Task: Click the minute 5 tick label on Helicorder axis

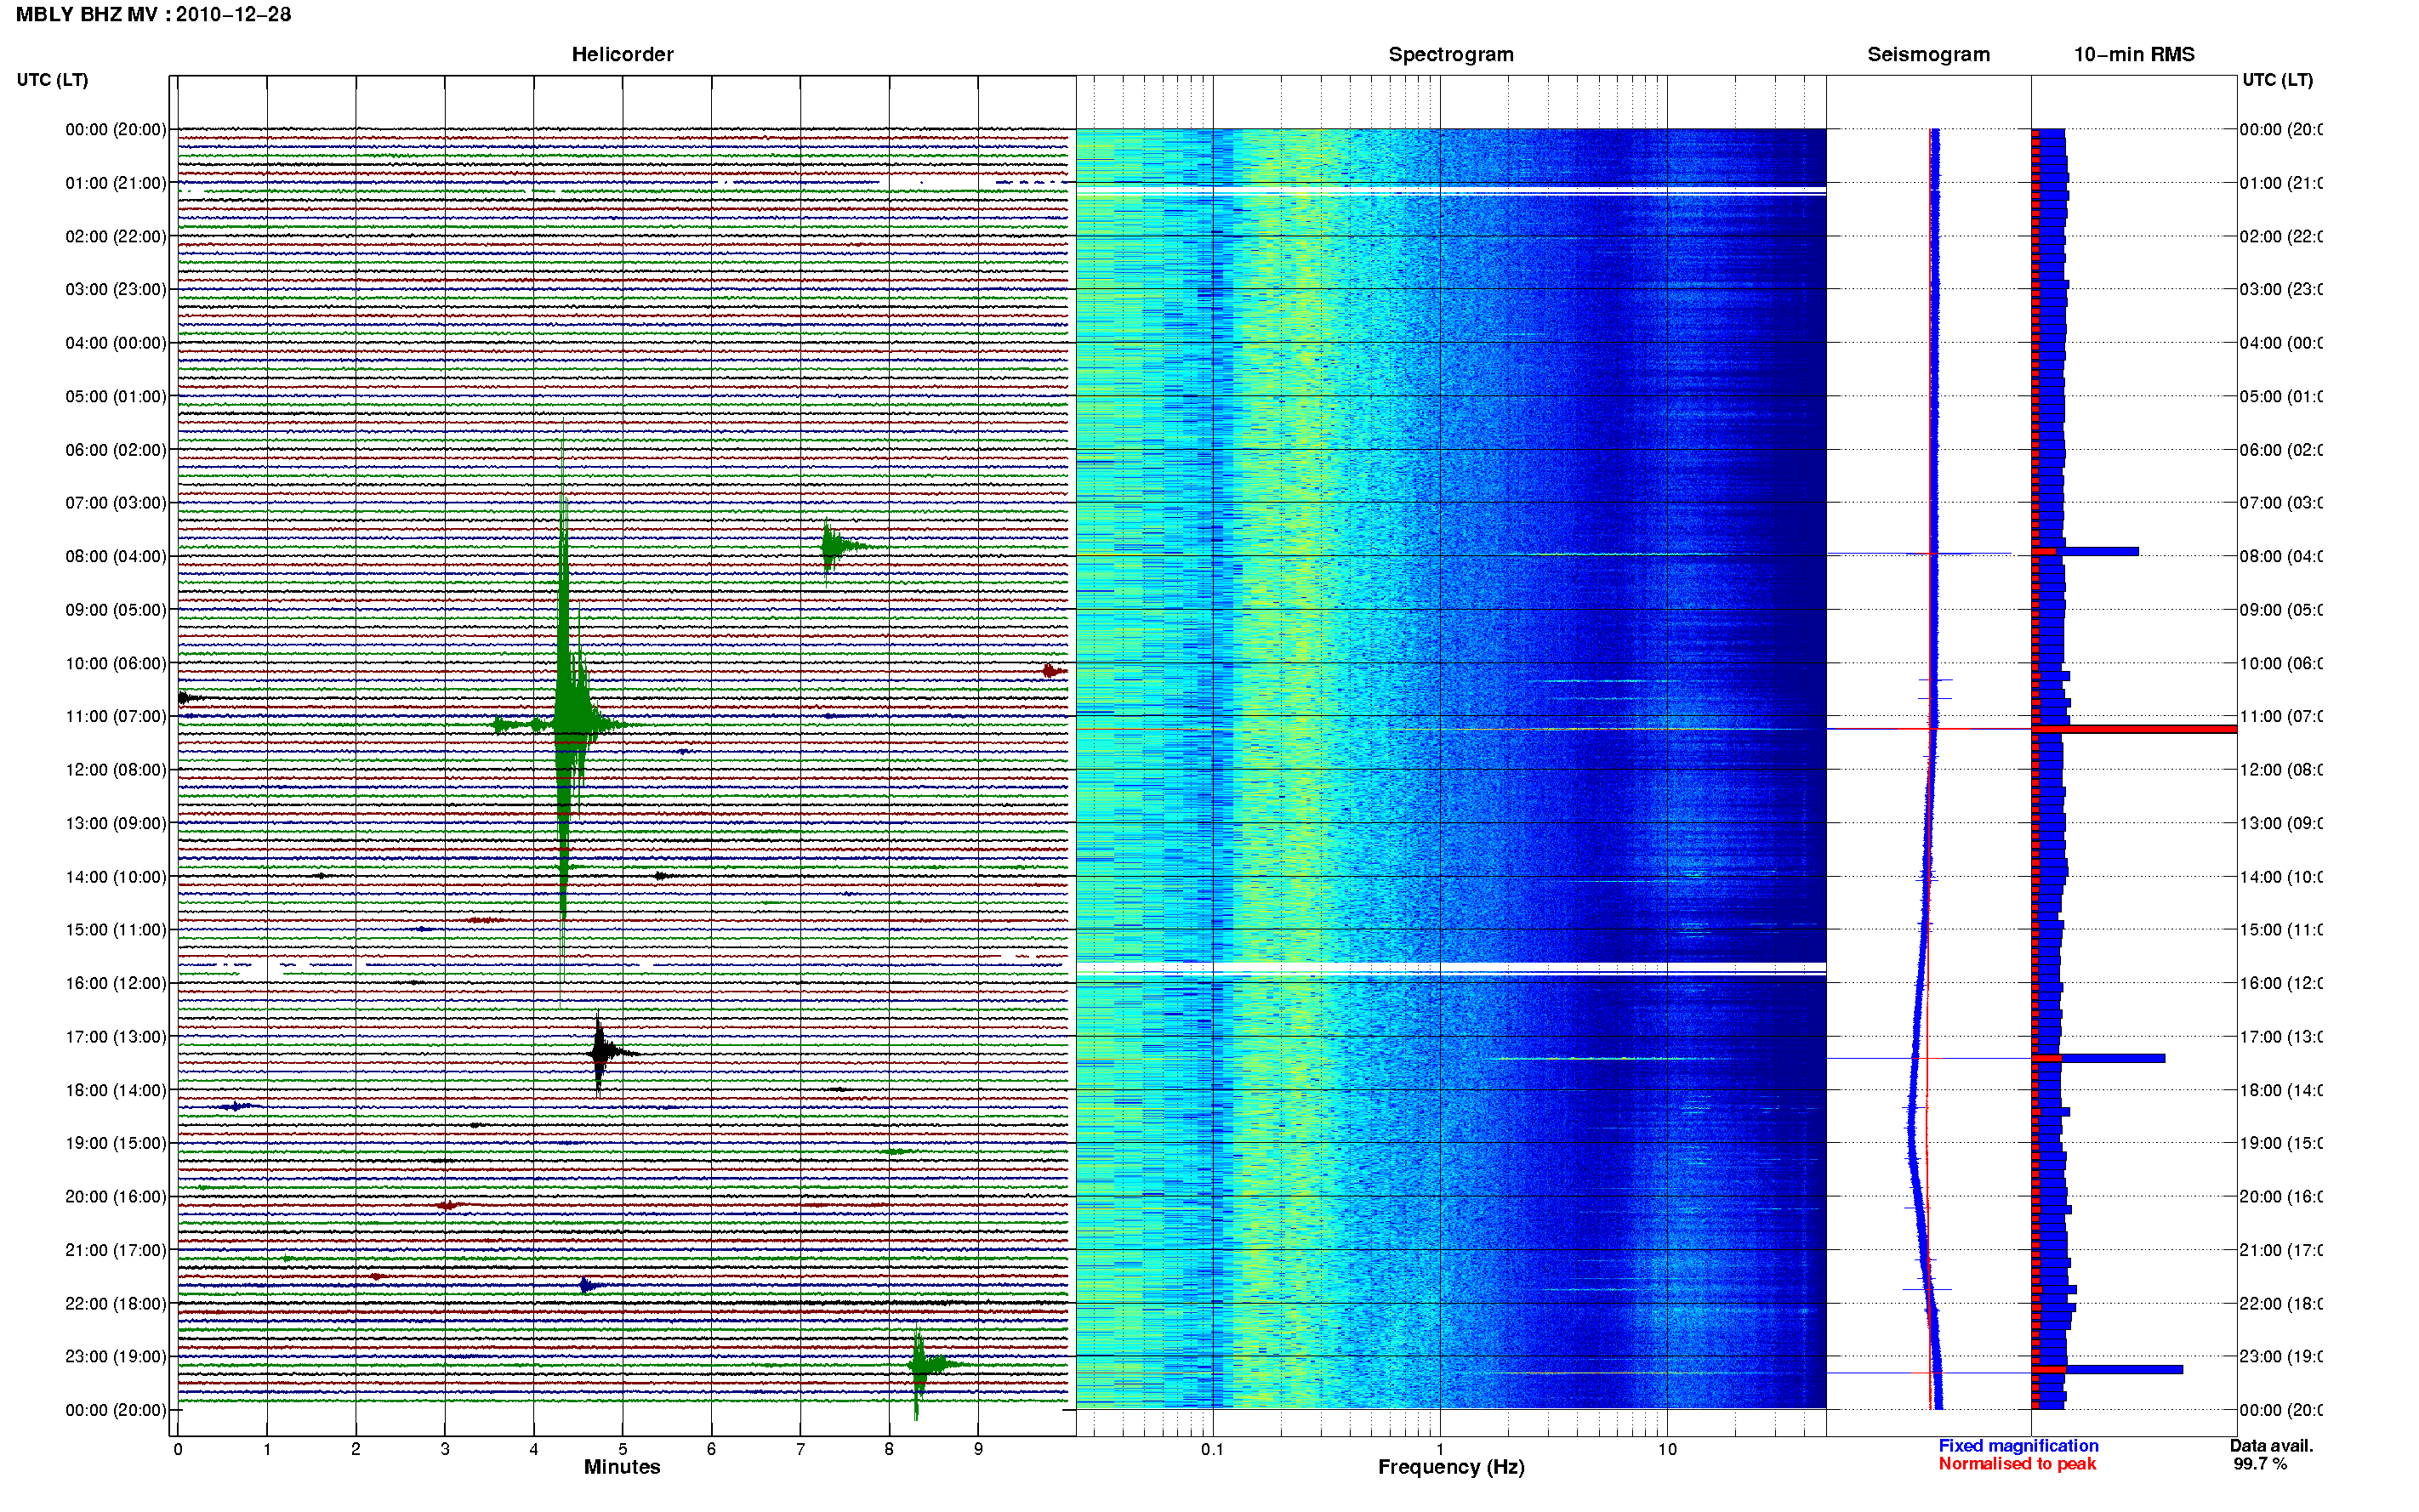Action: point(622,1449)
